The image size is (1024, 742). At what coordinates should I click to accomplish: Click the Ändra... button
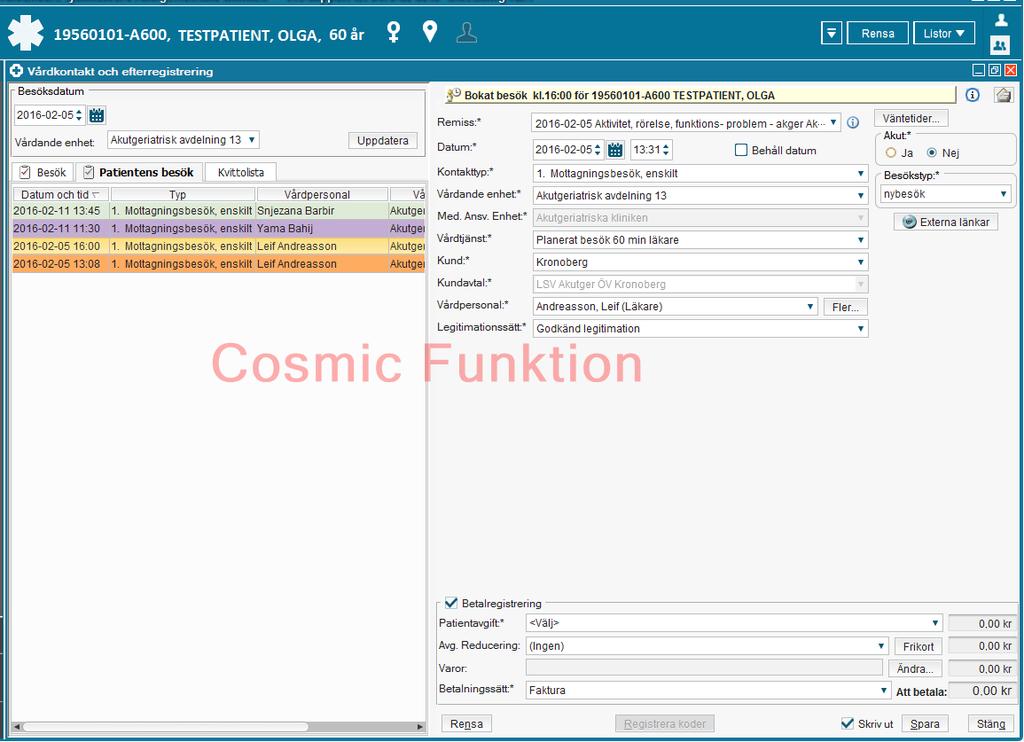915,669
